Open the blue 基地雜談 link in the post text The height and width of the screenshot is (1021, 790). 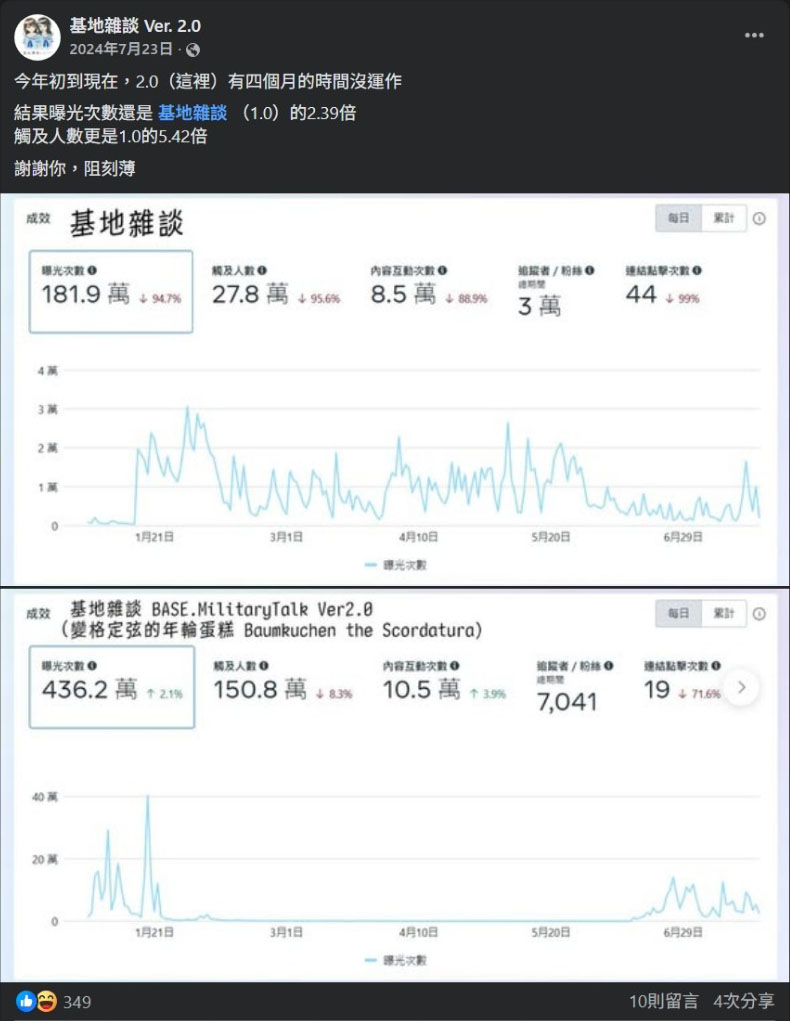193,113
